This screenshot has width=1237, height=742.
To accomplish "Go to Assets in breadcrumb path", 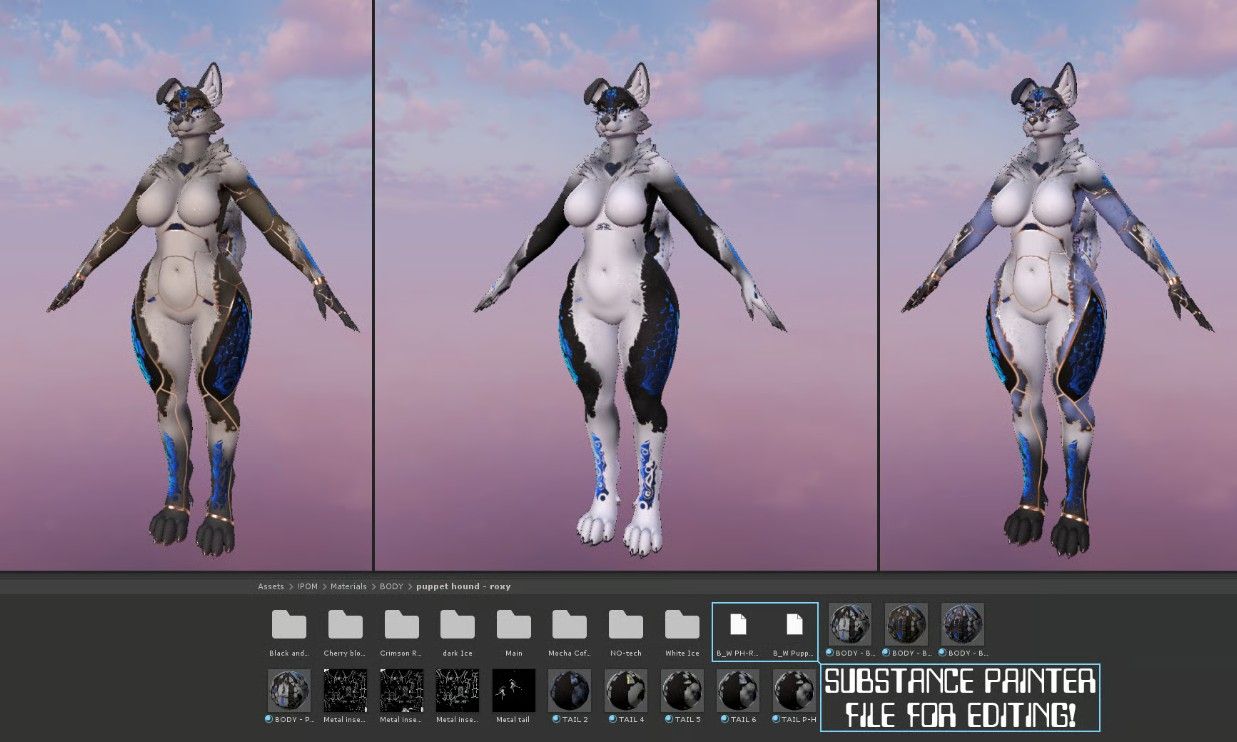I will click(271, 586).
